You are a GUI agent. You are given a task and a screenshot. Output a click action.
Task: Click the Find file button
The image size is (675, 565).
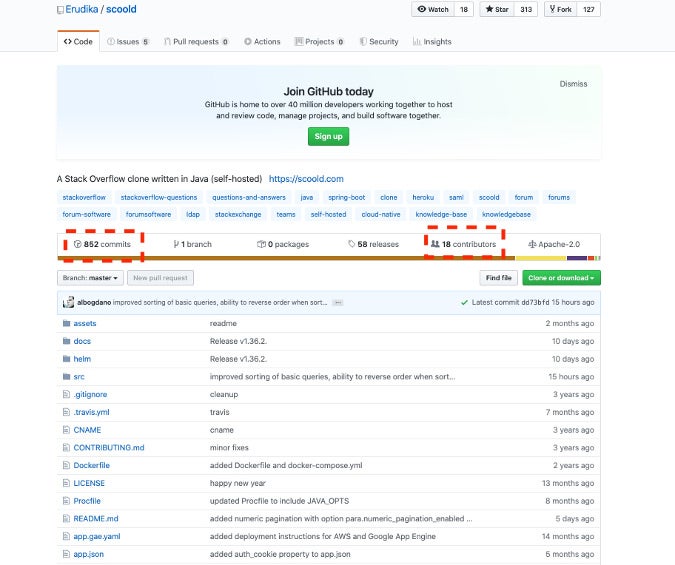click(499, 278)
